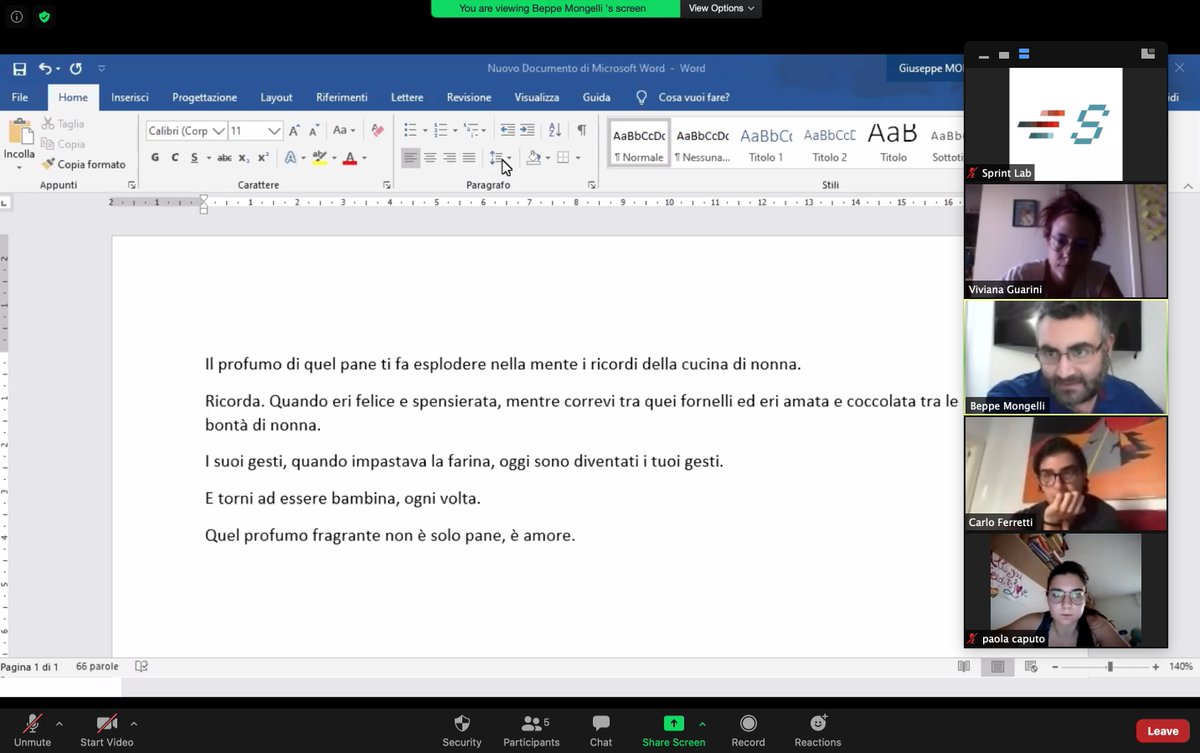Switch to the Revisione tab
Viewport: 1200px width, 753px height.
click(469, 97)
